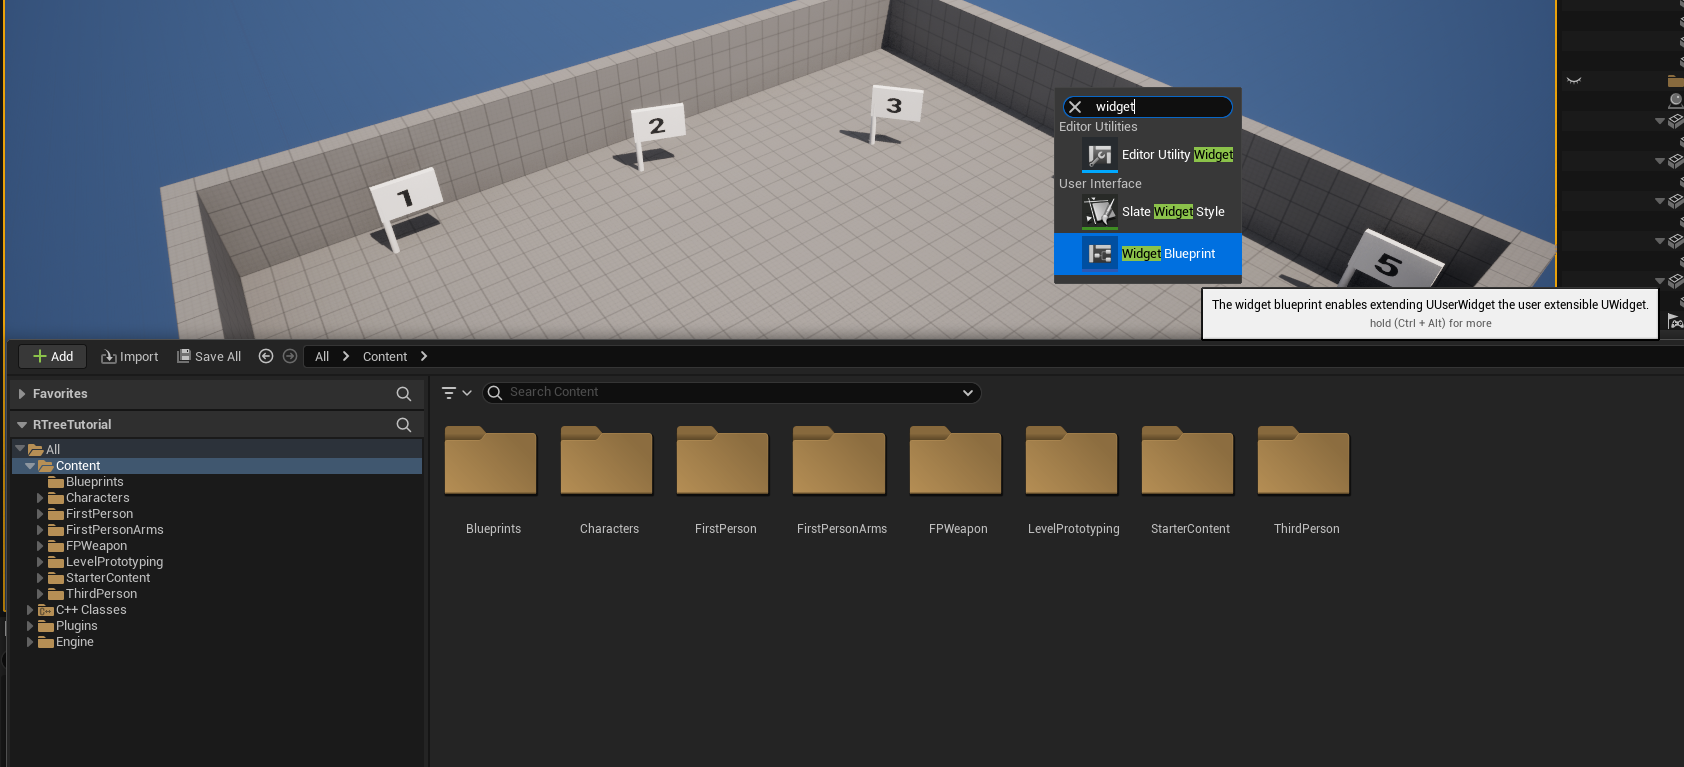1684x767 pixels.
Task: Click the Slate Widget Style icon
Action: (1100, 212)
